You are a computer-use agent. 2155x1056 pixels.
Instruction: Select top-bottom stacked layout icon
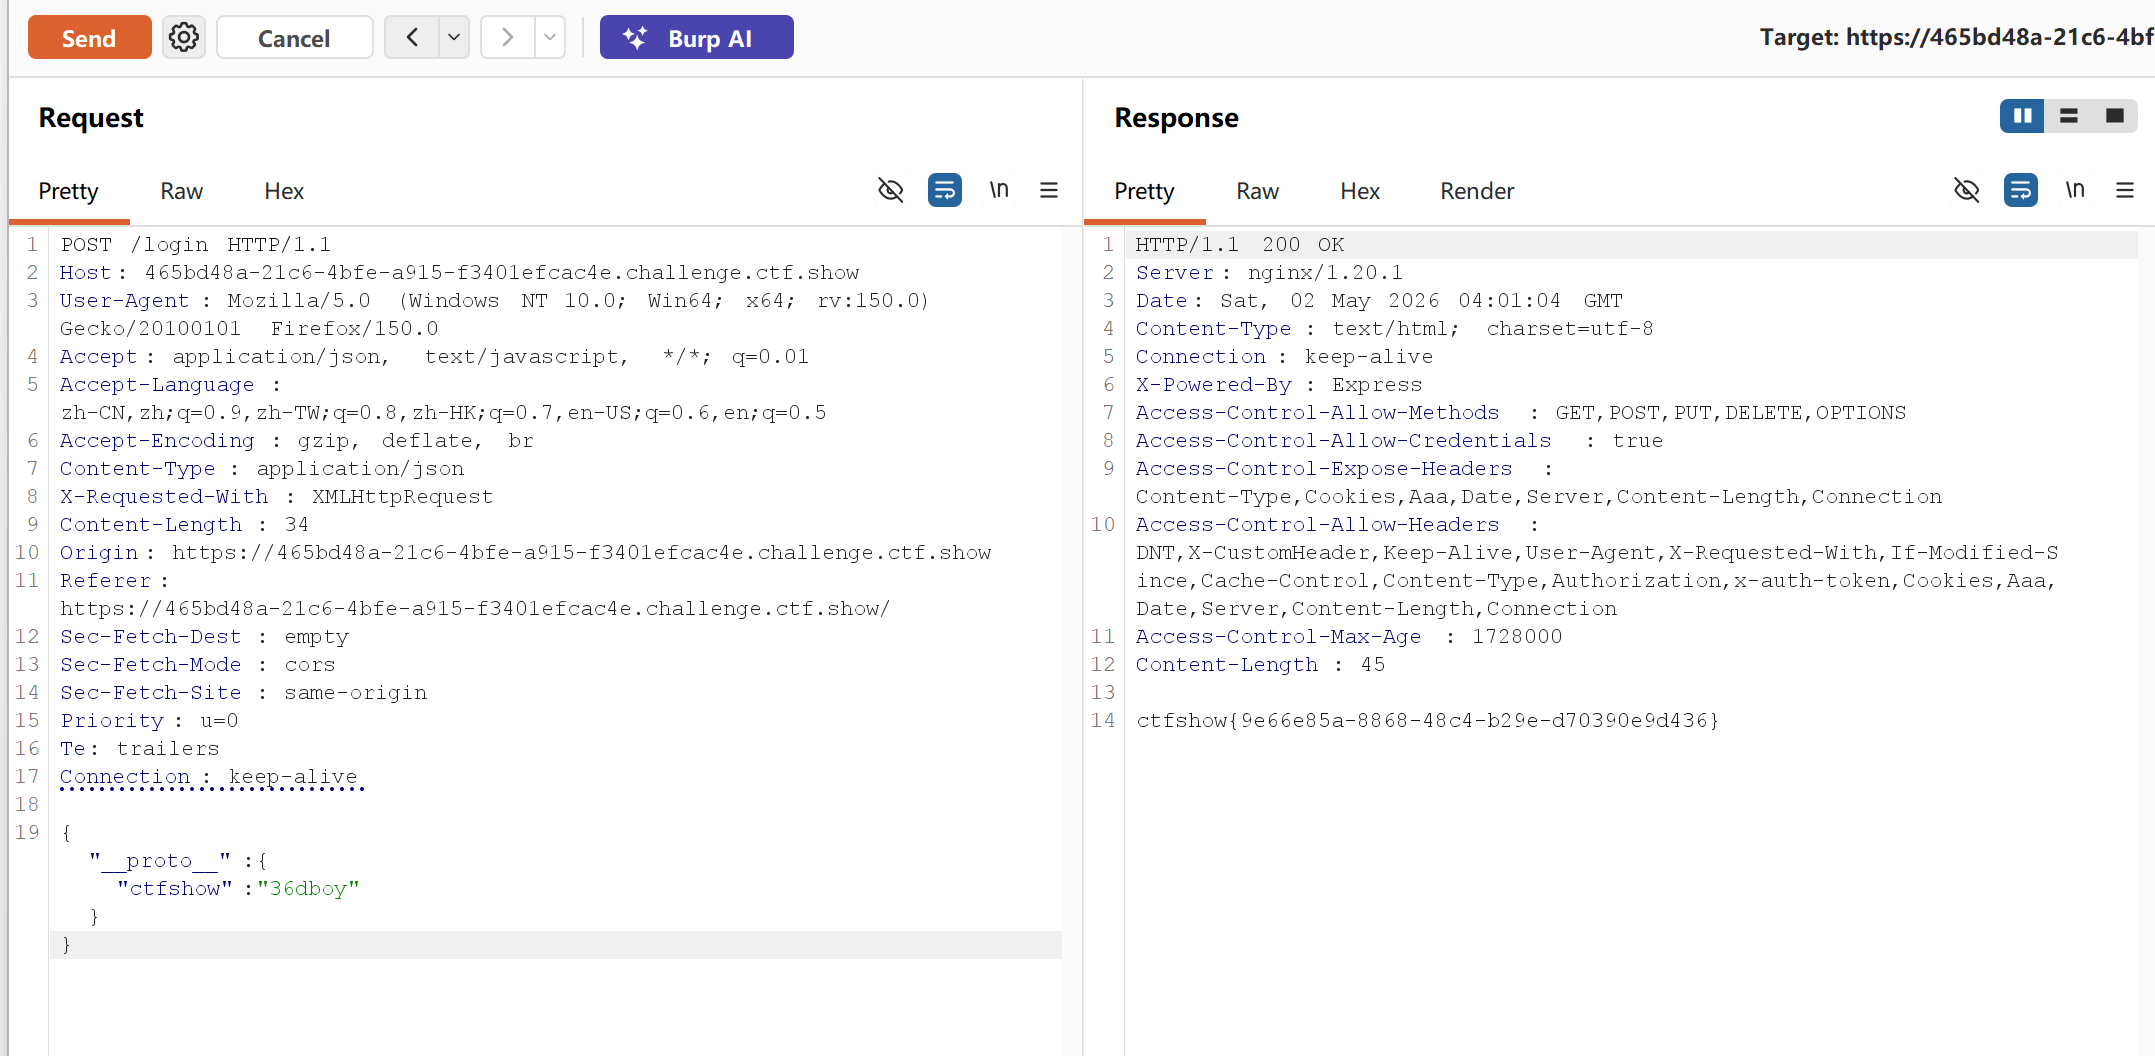pos(2069,116)
